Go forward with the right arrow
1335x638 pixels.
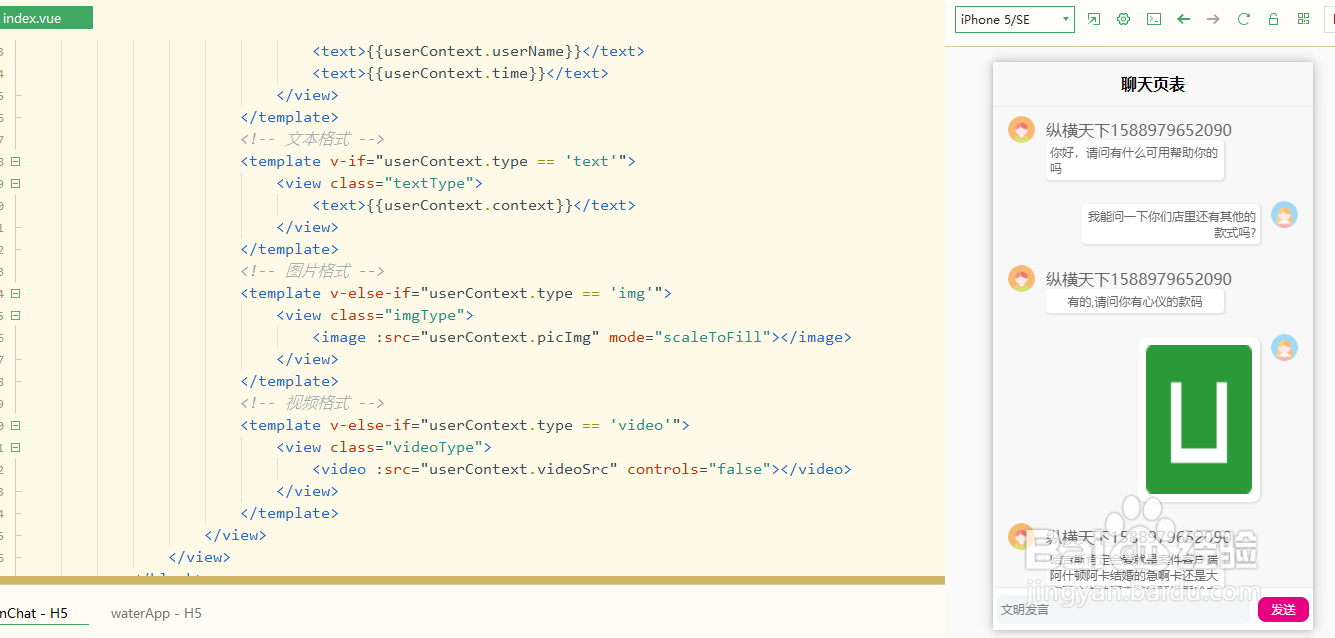tap(1213, 19)
